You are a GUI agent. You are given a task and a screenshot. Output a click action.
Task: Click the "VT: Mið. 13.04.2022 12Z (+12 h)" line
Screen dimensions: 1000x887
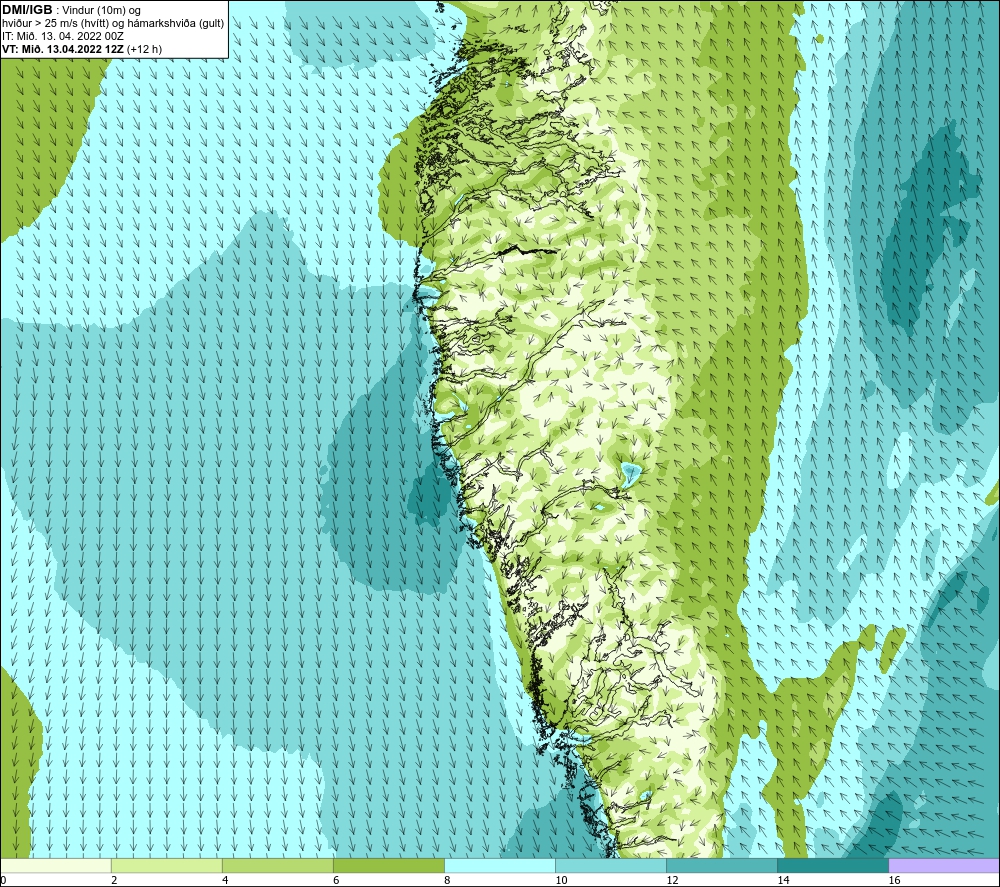pyautogui.click(x=82, y=49)
